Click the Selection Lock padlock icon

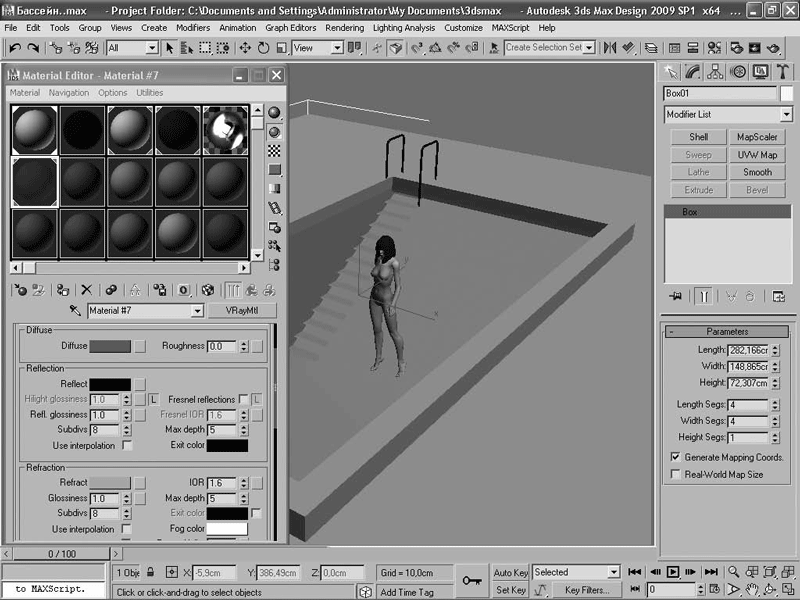click(x=150, y=573)
